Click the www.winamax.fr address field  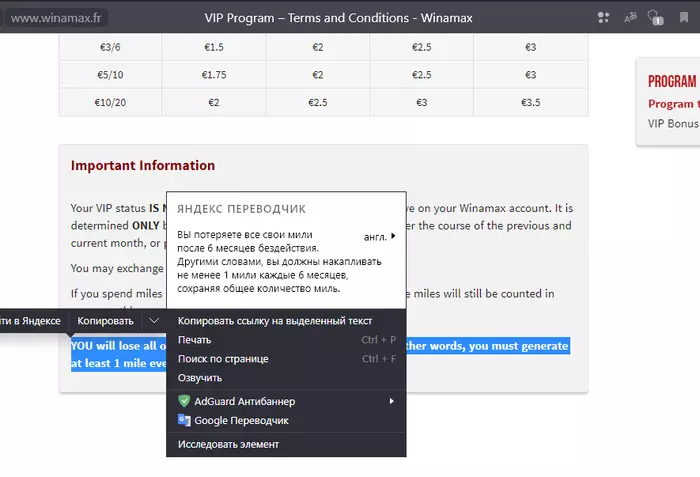56,18
